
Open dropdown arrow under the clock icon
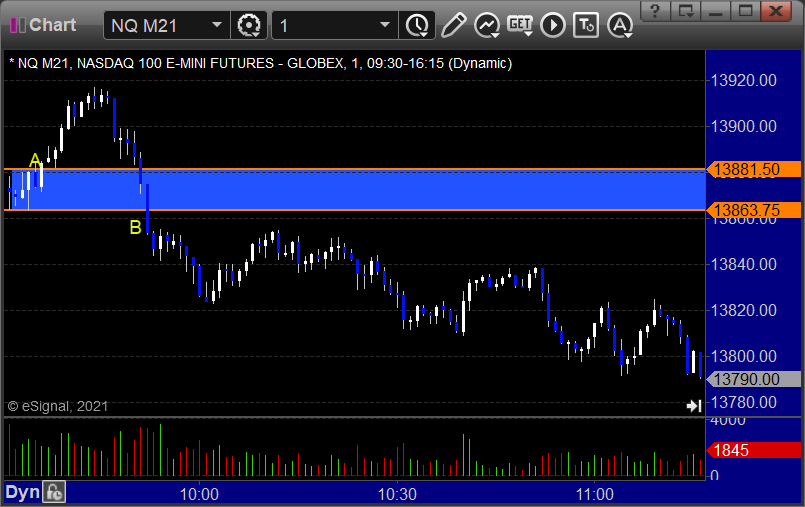(425, 34)
